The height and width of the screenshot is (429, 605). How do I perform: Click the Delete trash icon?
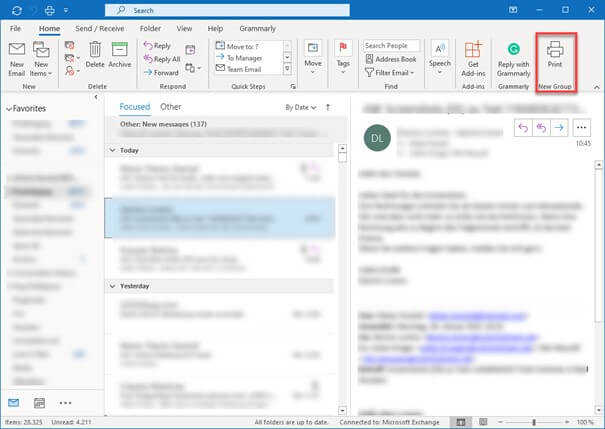[x=95, y=55]
